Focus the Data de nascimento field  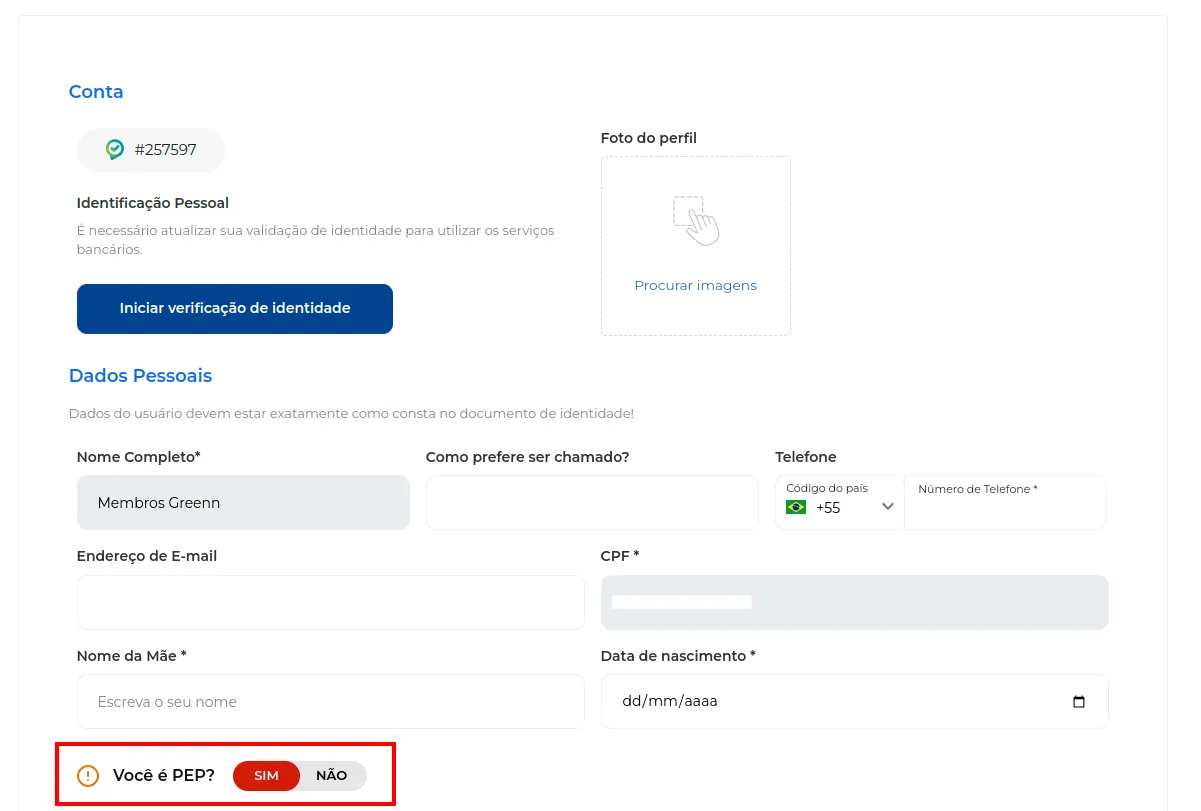coord(855,701)
